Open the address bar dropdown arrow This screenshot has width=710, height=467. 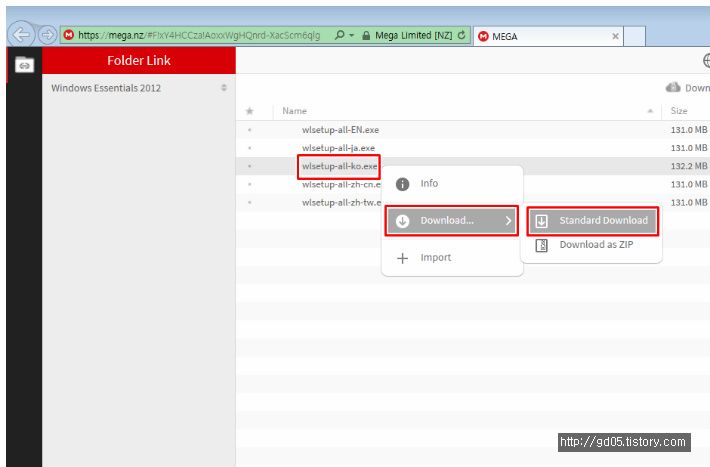[x=351, y=35]
